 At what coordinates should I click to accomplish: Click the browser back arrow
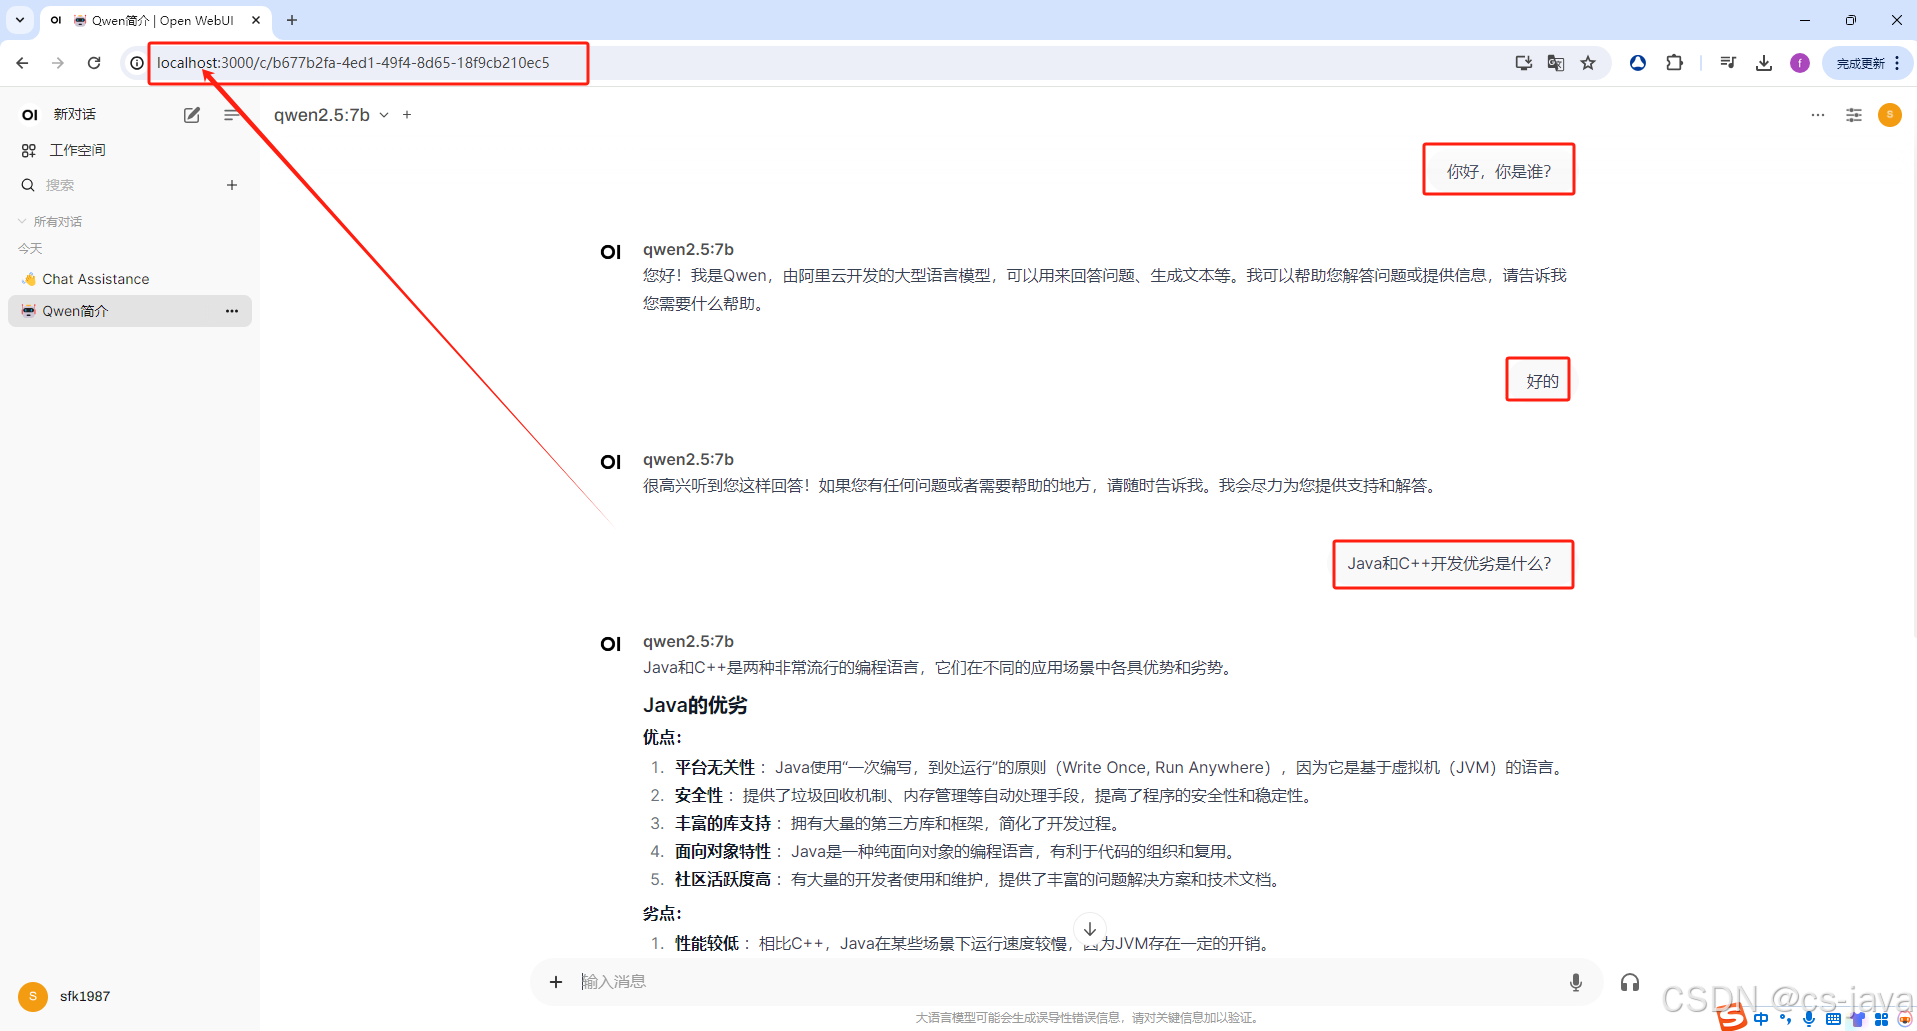pos(22,63)
